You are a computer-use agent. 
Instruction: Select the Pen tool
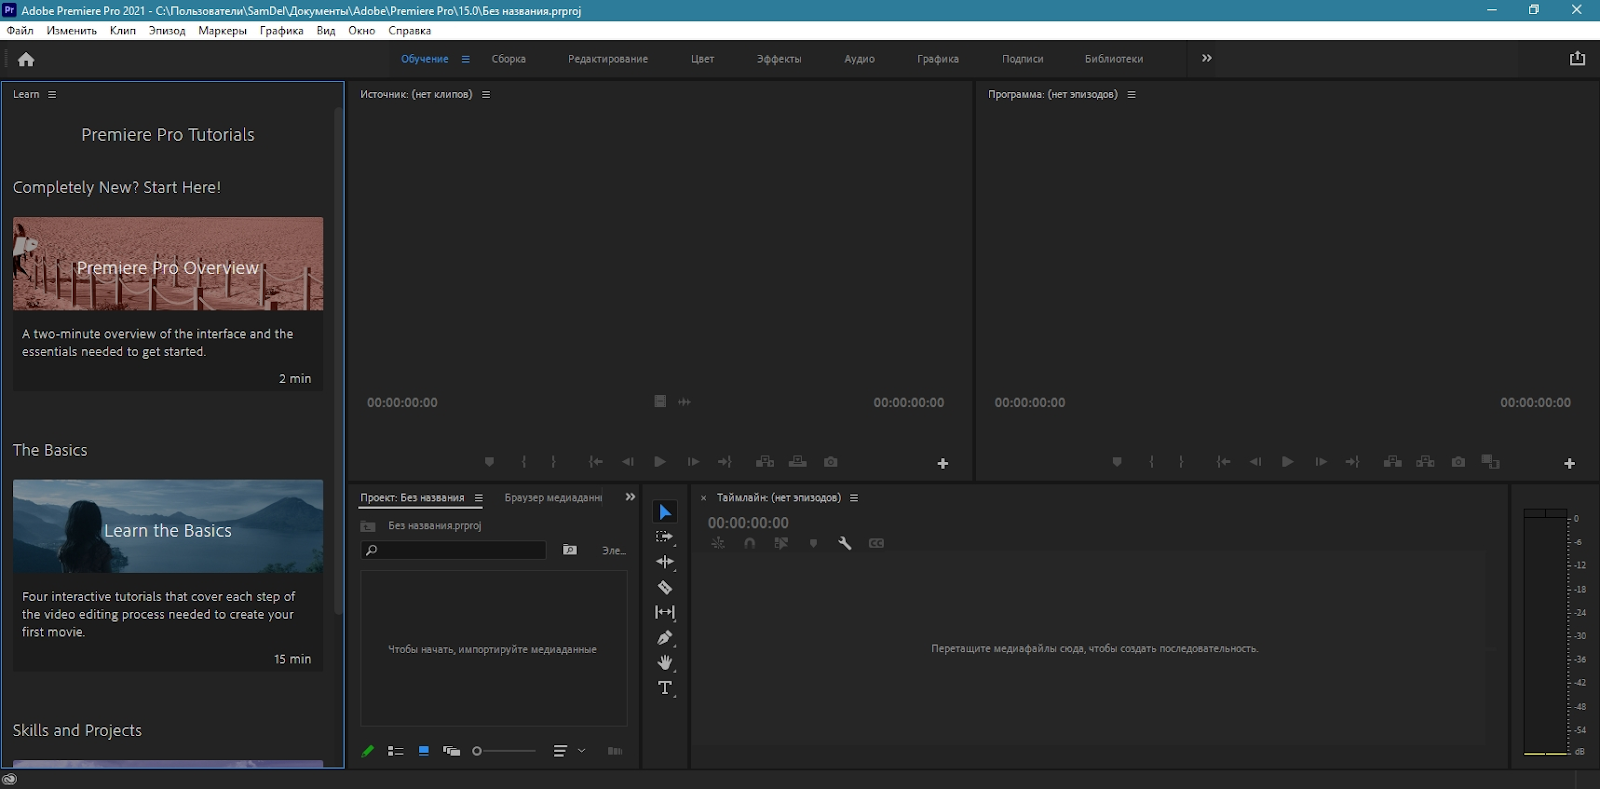click(x=665, y=637)
